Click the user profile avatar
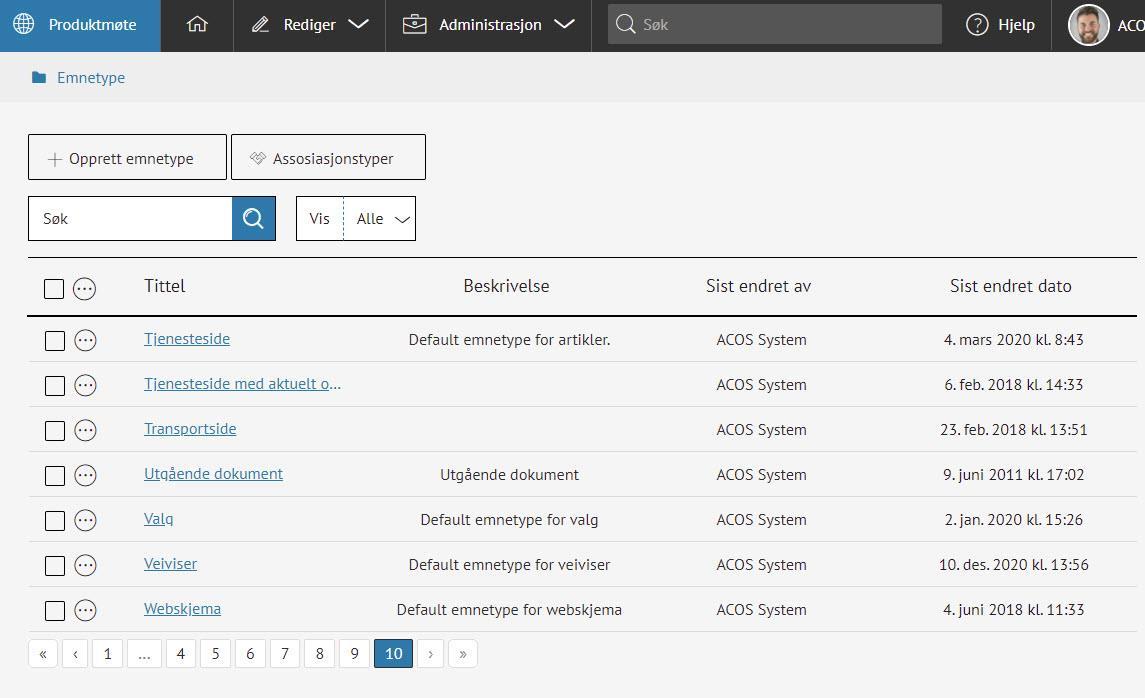This screenshot has height=698, width=1145. pos(1088,25)
